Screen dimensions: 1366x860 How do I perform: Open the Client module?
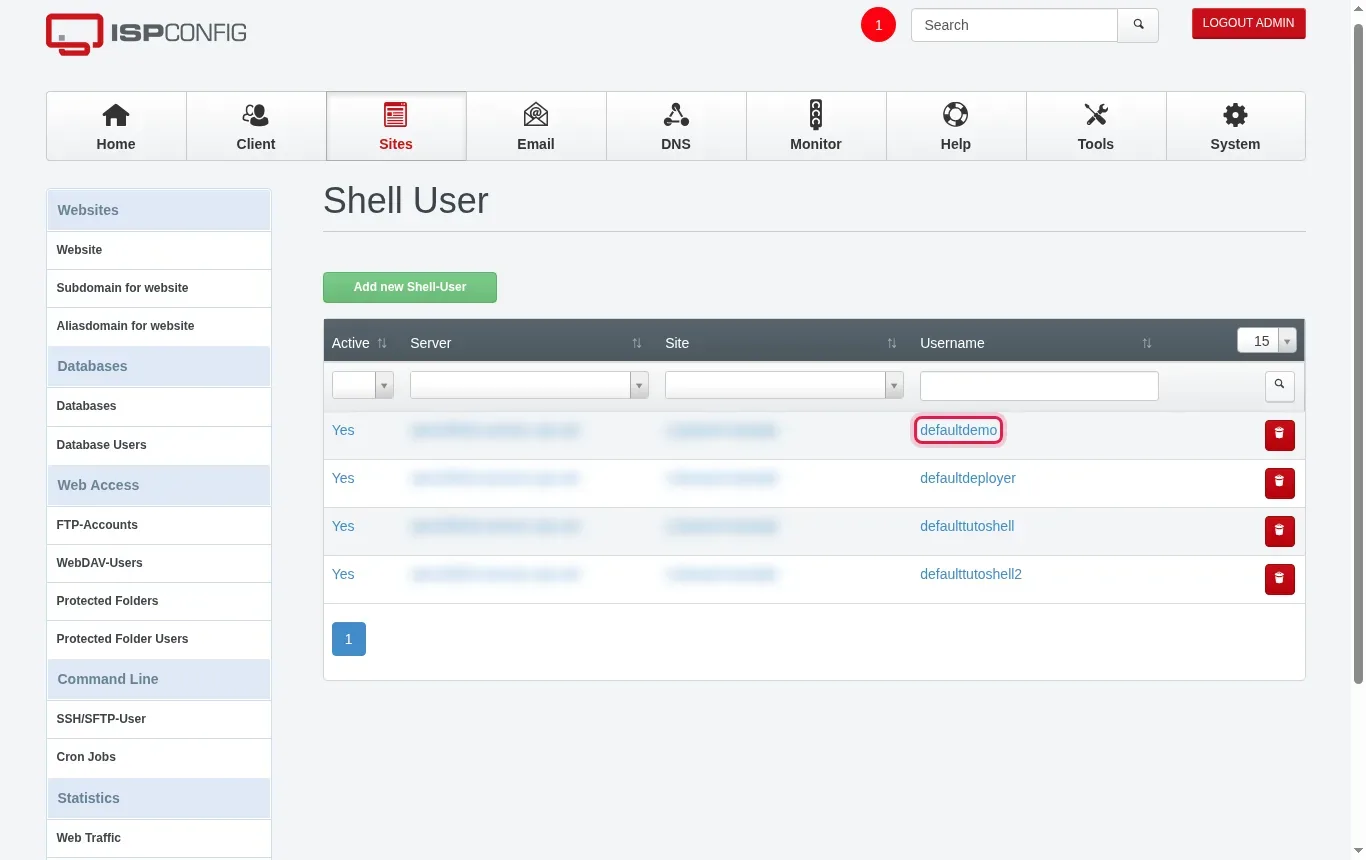[x=256, y=126]
